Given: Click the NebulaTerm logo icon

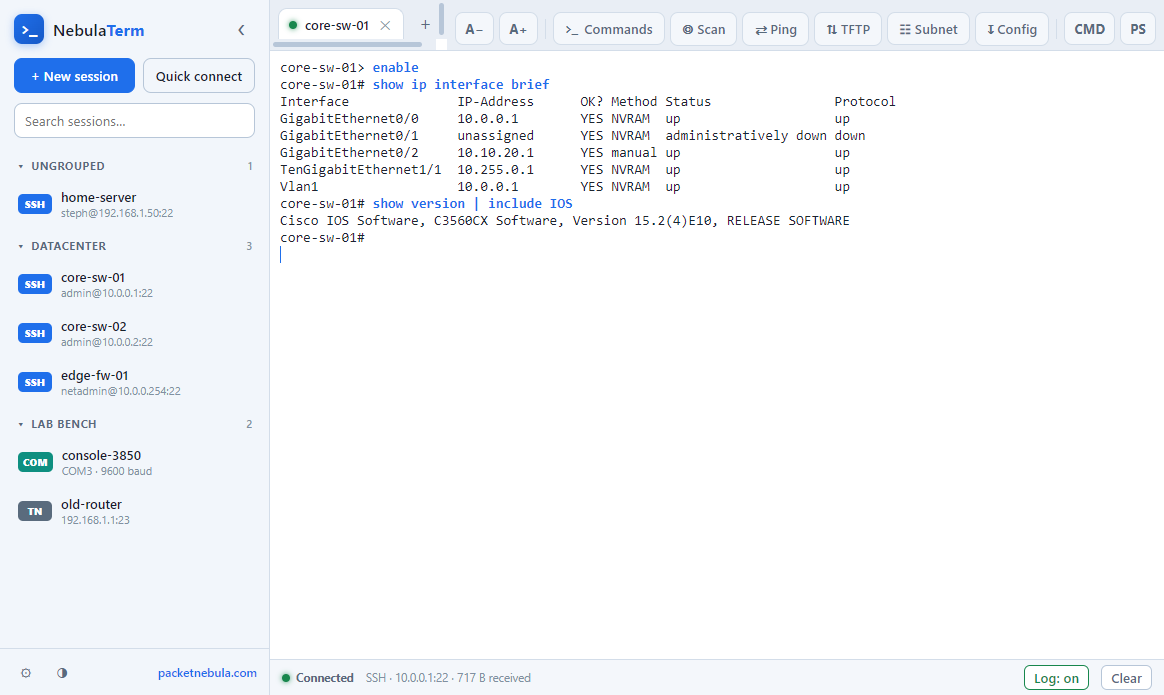Looking at the screenshot, I should point(29,30).
